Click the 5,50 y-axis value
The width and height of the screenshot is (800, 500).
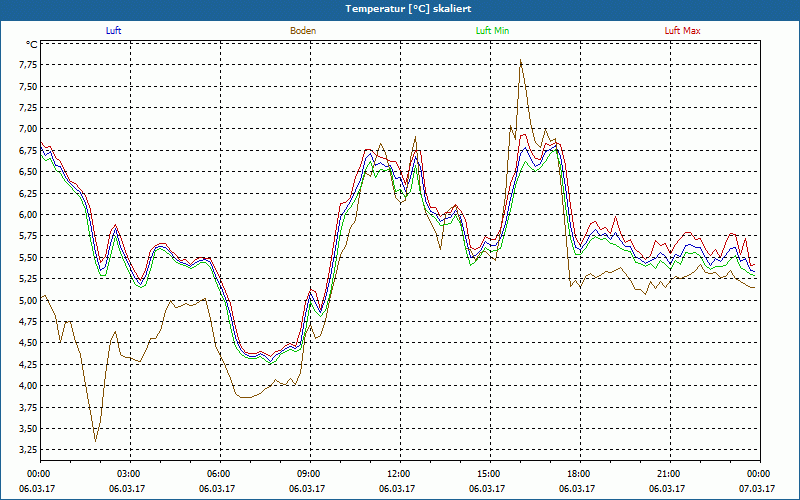[28, 258]
